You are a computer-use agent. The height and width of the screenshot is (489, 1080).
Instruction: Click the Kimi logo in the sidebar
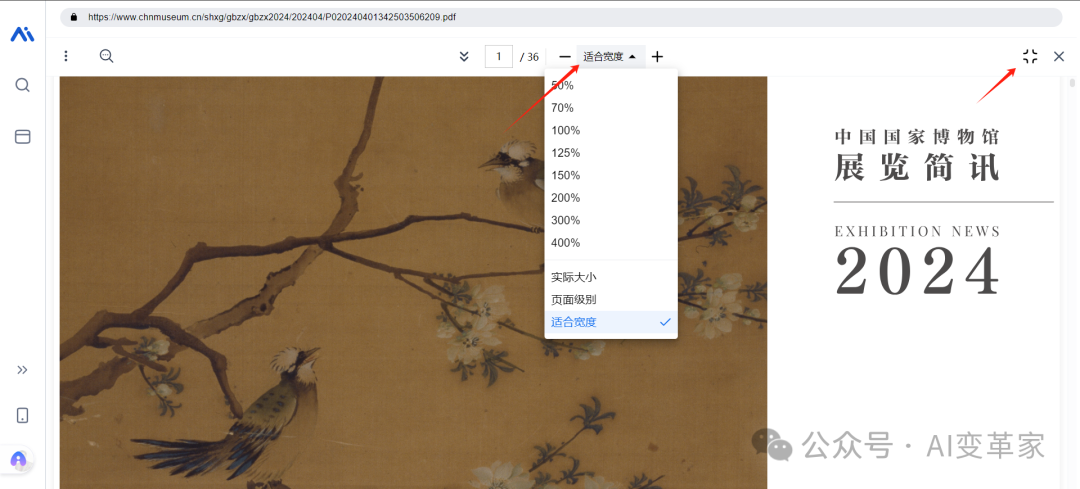point(22,34)
